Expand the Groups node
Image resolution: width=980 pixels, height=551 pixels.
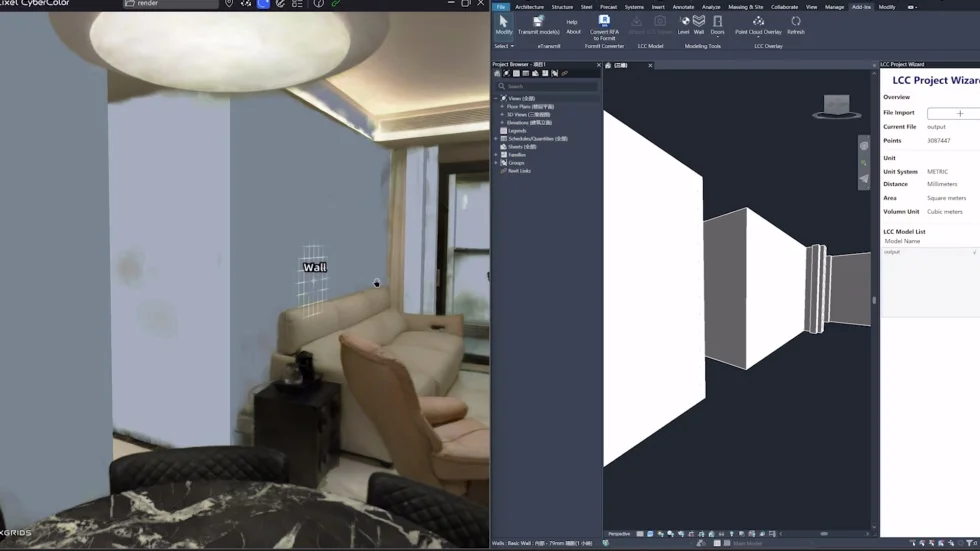click(x=496, y=163)
